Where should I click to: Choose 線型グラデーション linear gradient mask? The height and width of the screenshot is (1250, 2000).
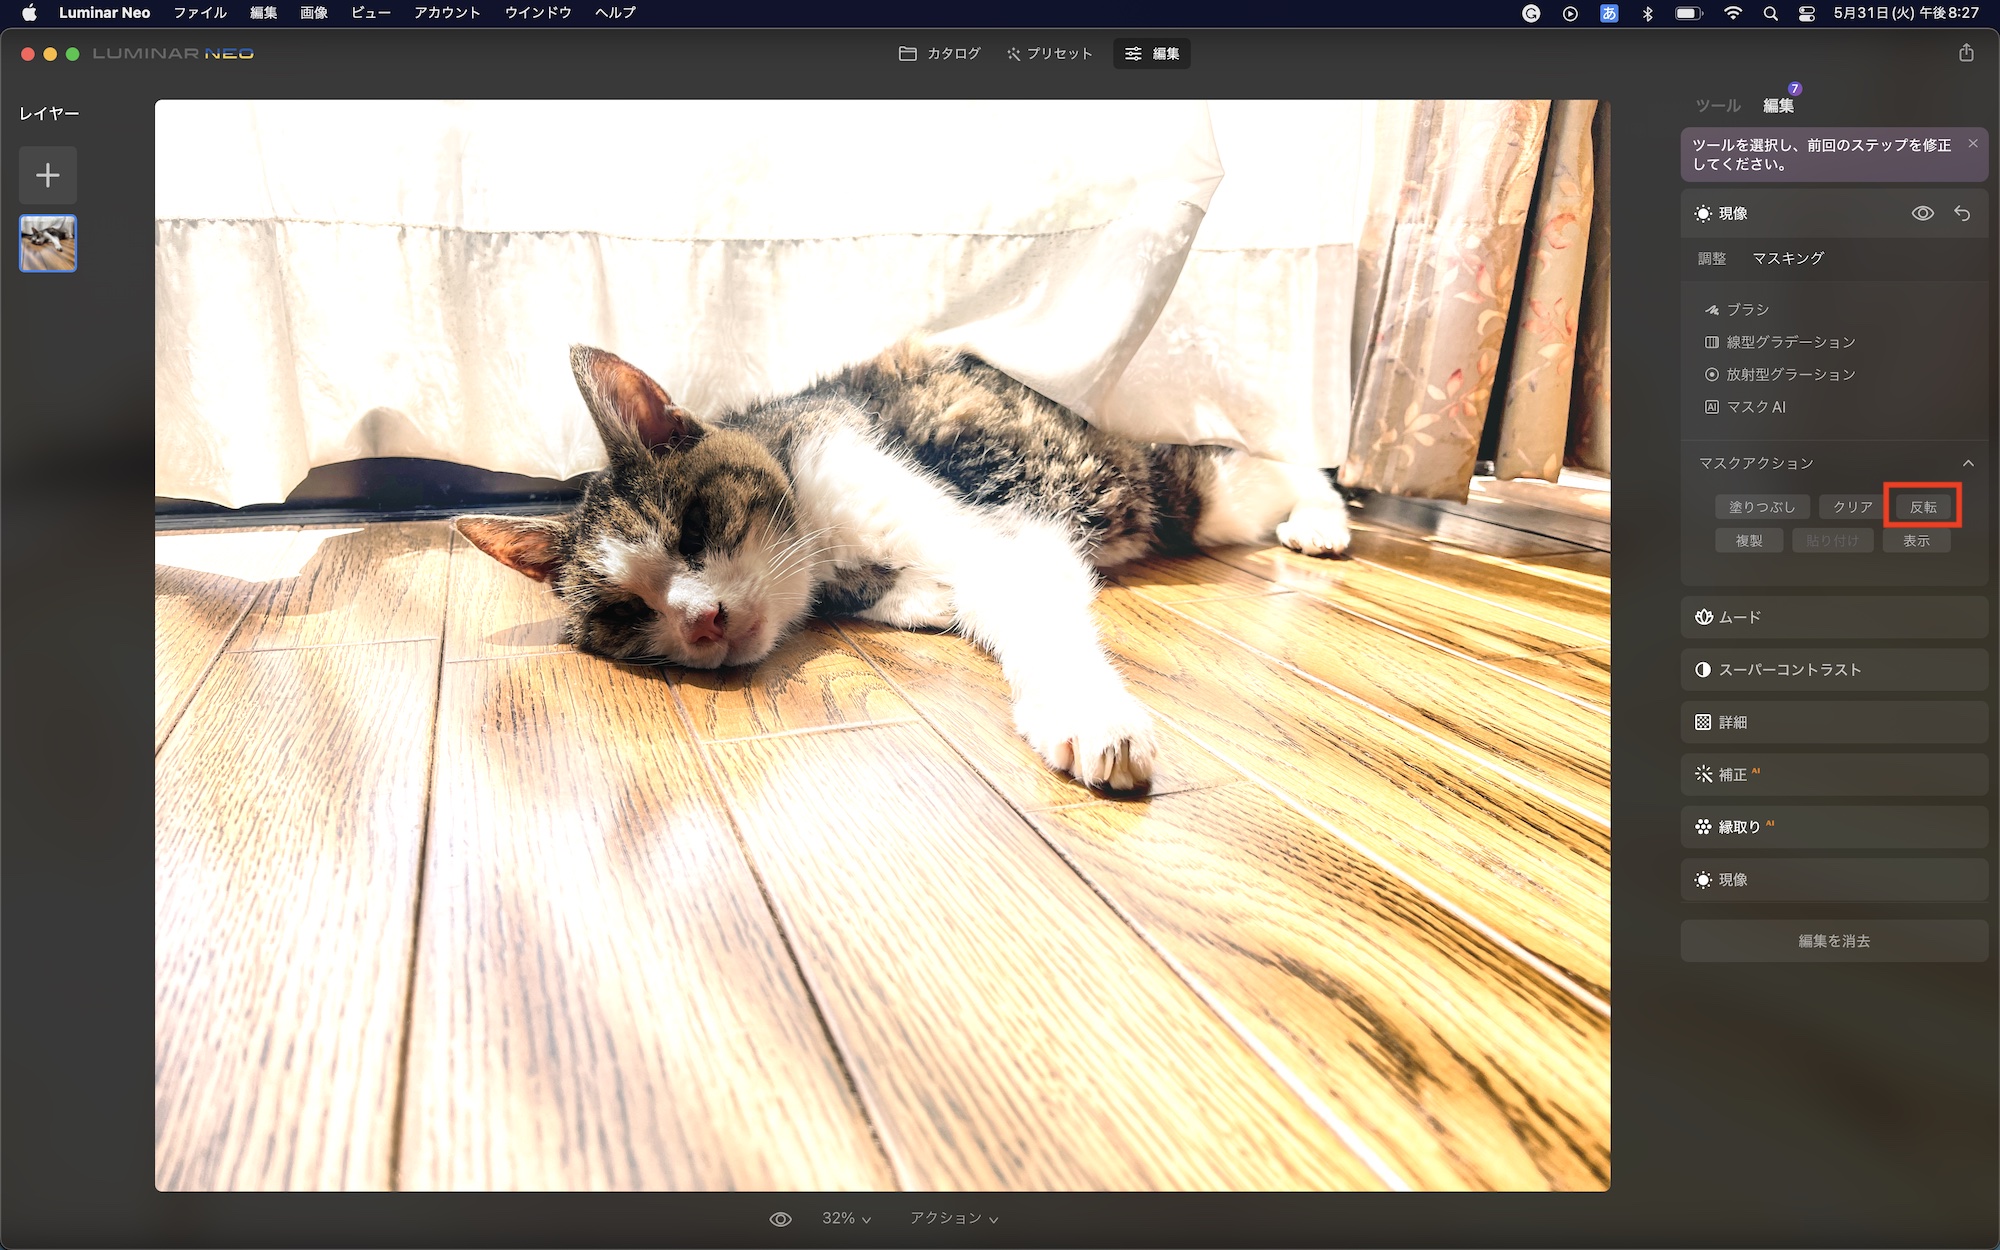click(x=1789, y=342)
